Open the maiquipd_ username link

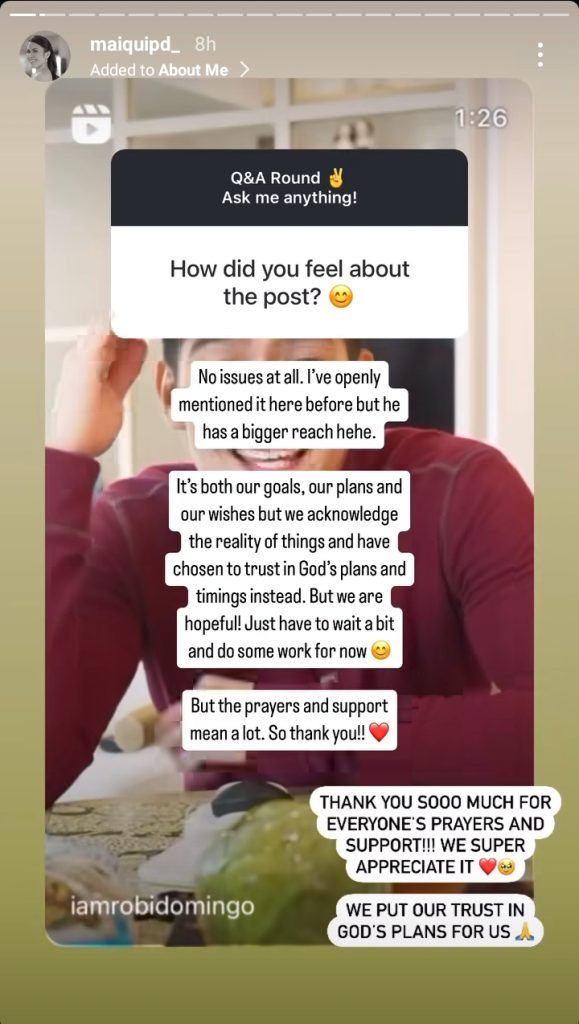[x=135, y=45]
